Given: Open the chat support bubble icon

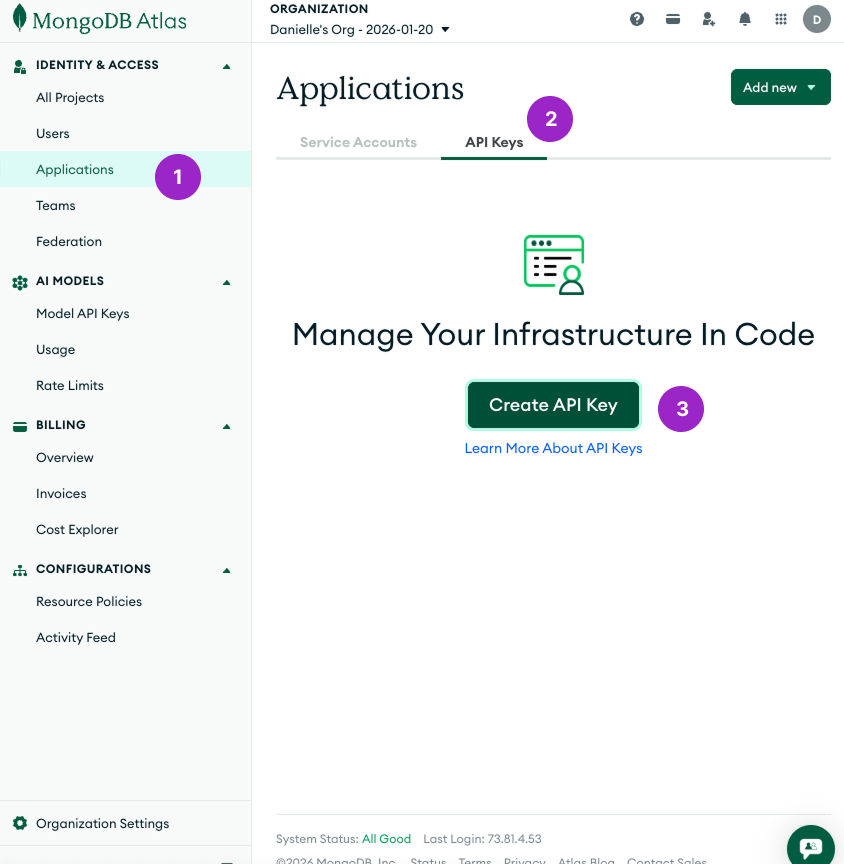Looking at the screenshot, I should point(811,846).
